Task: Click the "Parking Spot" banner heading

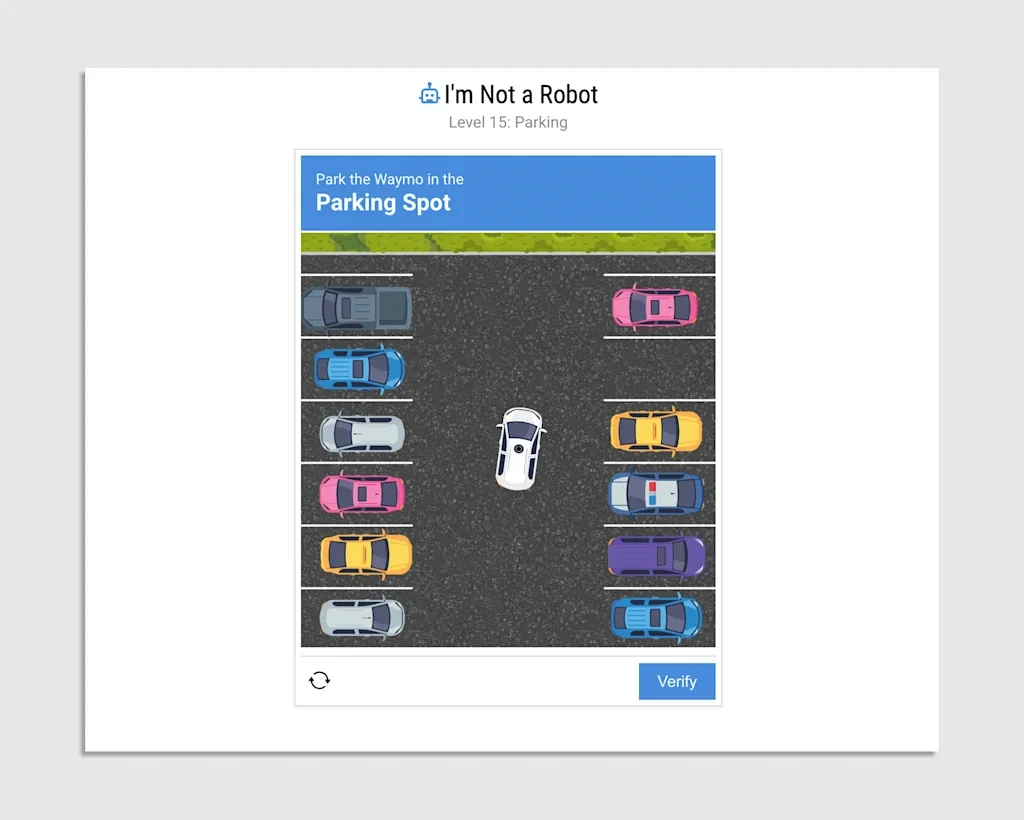Action: point(383,203)
